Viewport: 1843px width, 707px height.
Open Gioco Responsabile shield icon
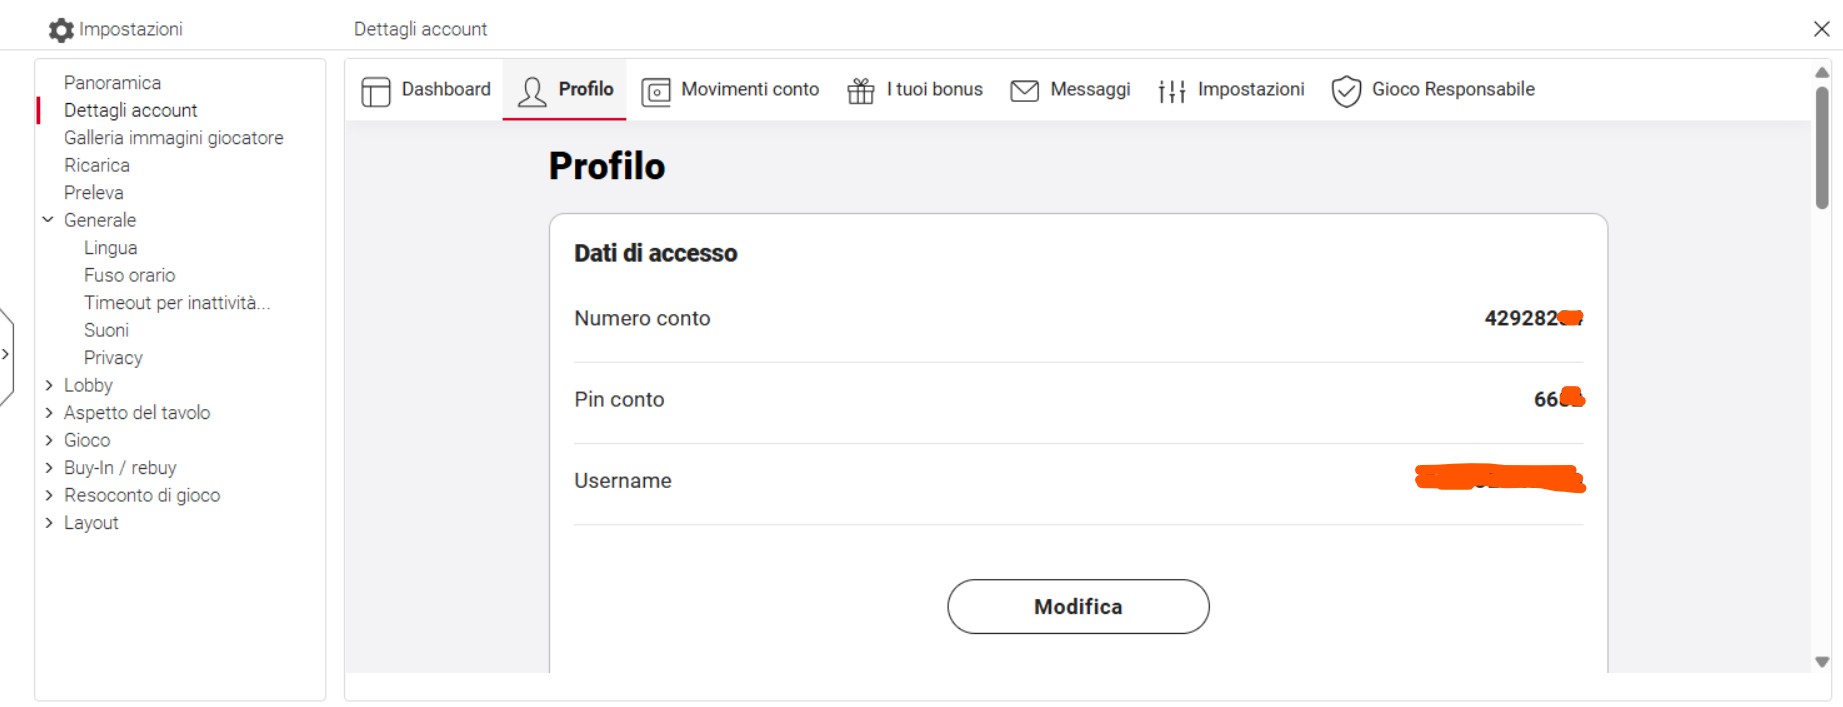coord(1347,91)
